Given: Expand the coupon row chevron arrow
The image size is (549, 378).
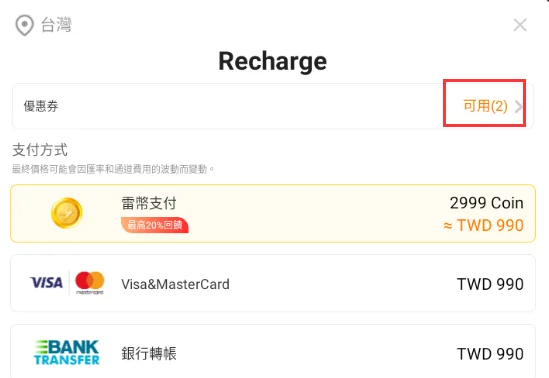Looking at the screenshot, I should 518,106.
